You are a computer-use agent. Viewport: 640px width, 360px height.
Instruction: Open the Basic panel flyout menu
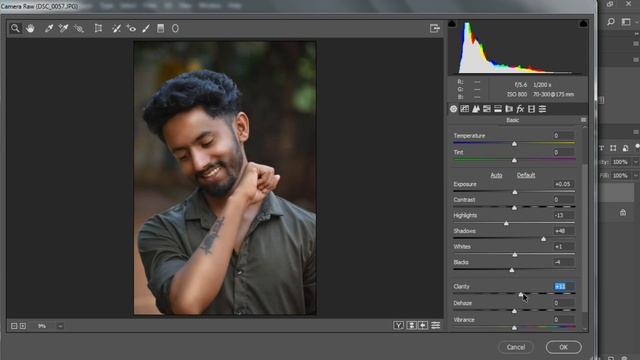click(583, 120)
